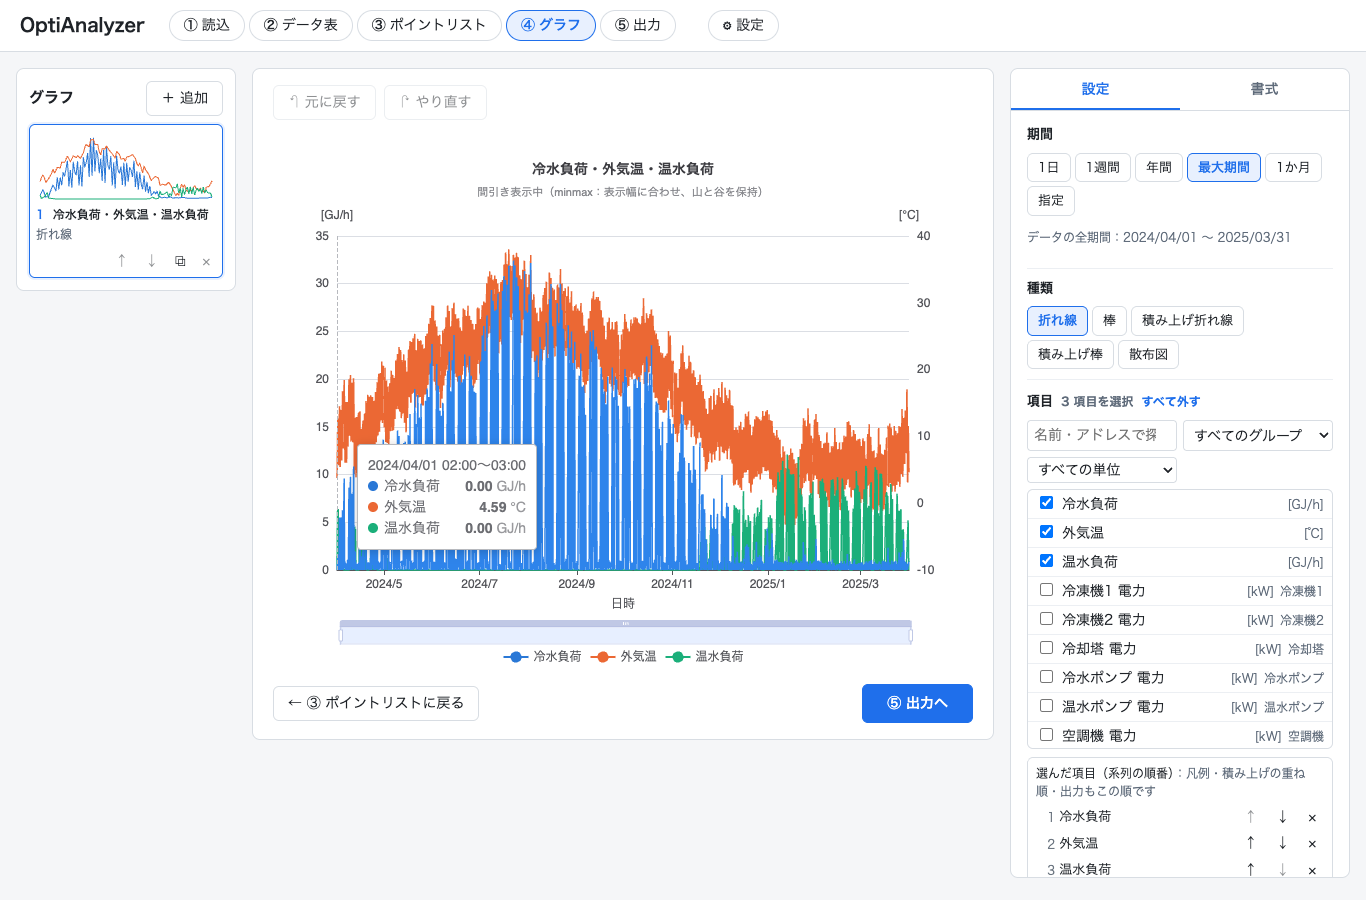Go to the ① 読込 step tab
The height and width of the screenshot is (900, 1366).
pyautogui.click(x=207, y=25)
